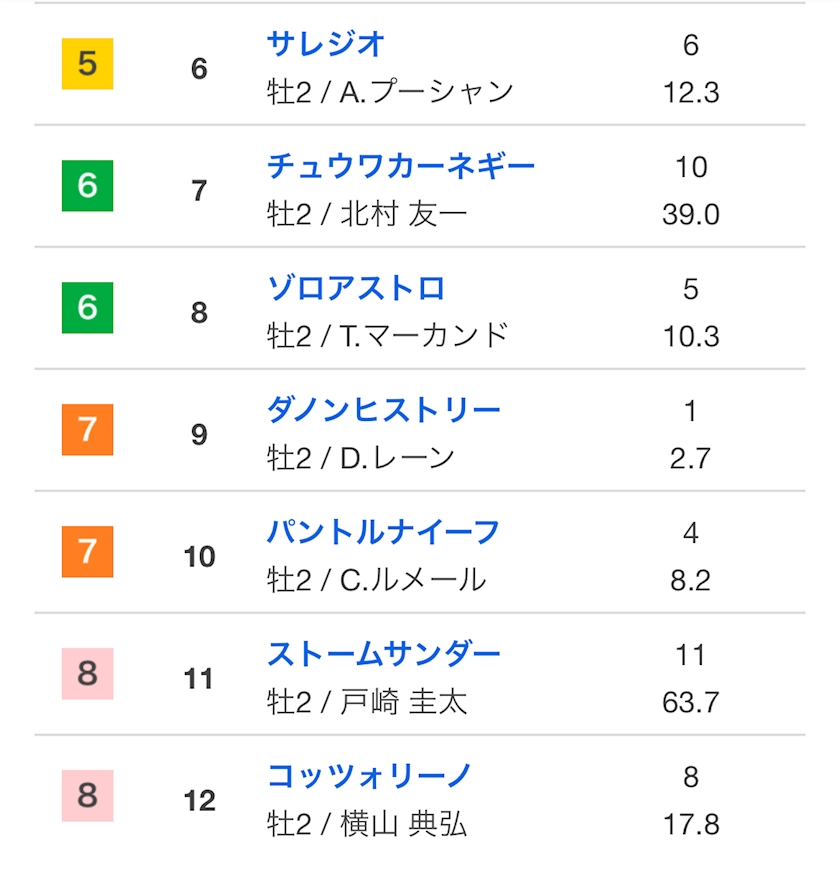Click orange bracket 7 badge for horse 10

coord(88,551)
